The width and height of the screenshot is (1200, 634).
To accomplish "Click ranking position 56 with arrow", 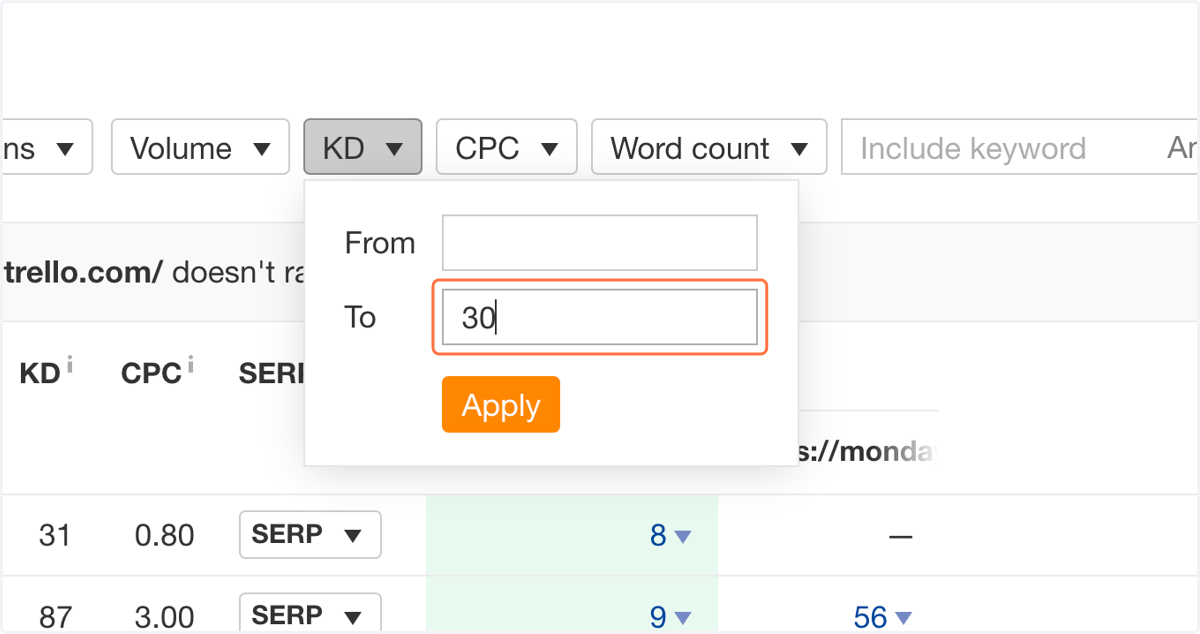I will tap(883, 617).
